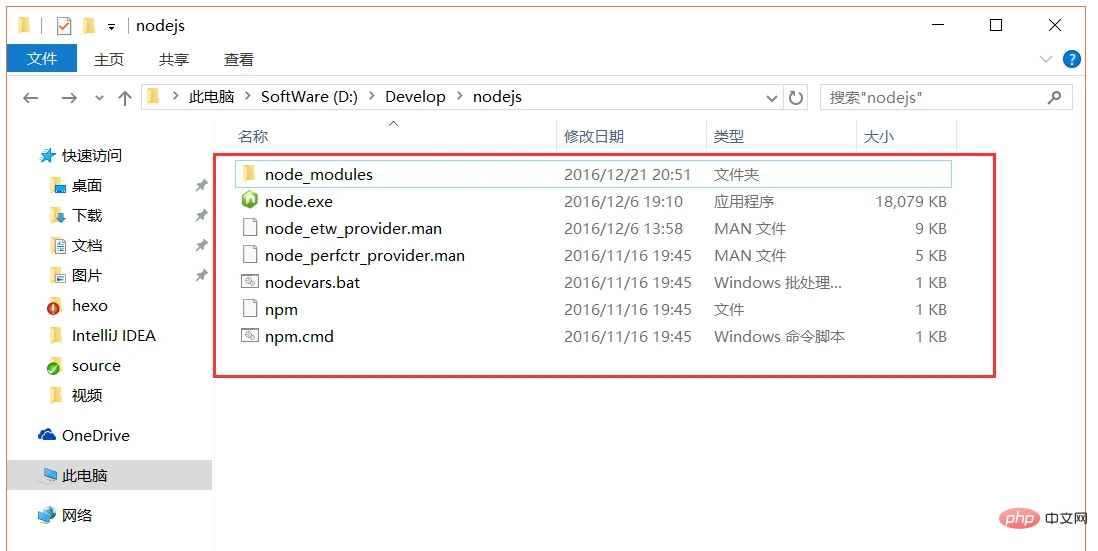Click the nodevars.bat batch file icon

pyautogui.click(x=250, y=282)
